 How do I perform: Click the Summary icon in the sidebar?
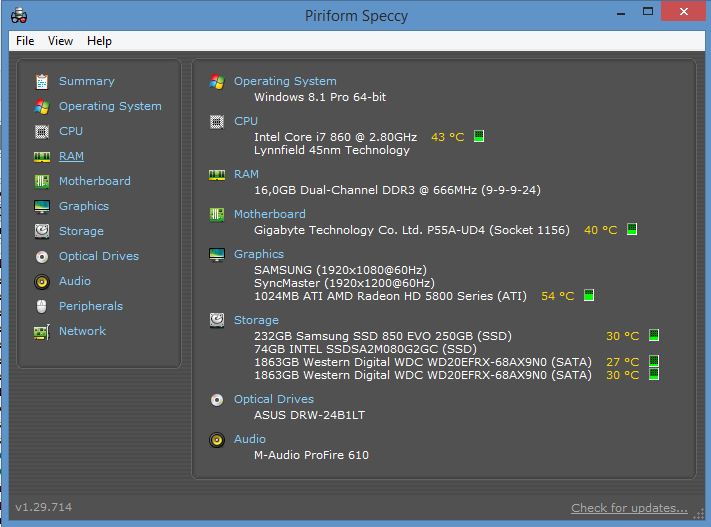click(41, 81)
